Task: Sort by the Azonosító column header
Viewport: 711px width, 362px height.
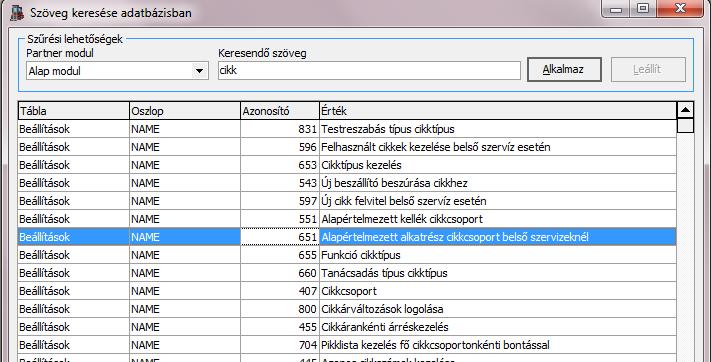Action: point(280,111)
